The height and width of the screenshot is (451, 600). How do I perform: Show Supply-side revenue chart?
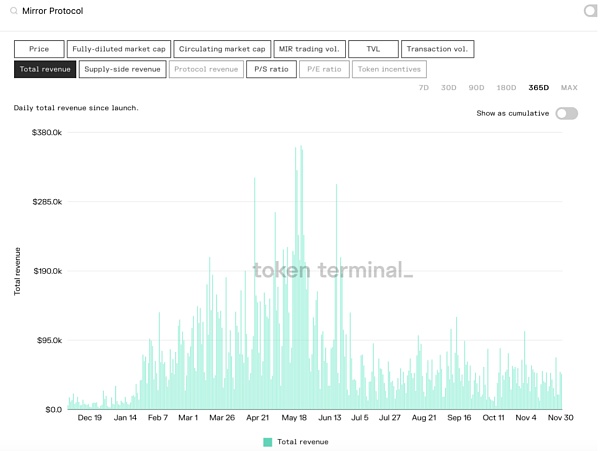[x=122, y=69]
